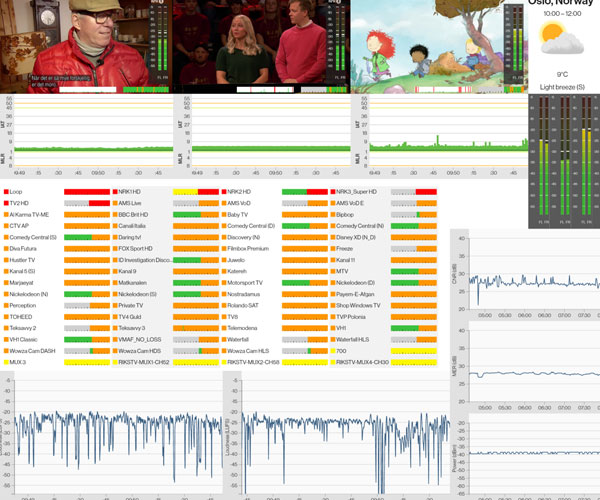Viewport: 600px width, 500px height.
Task: Click the NRK3_Super HD red status icon
Action: click(x=331, y=191)
